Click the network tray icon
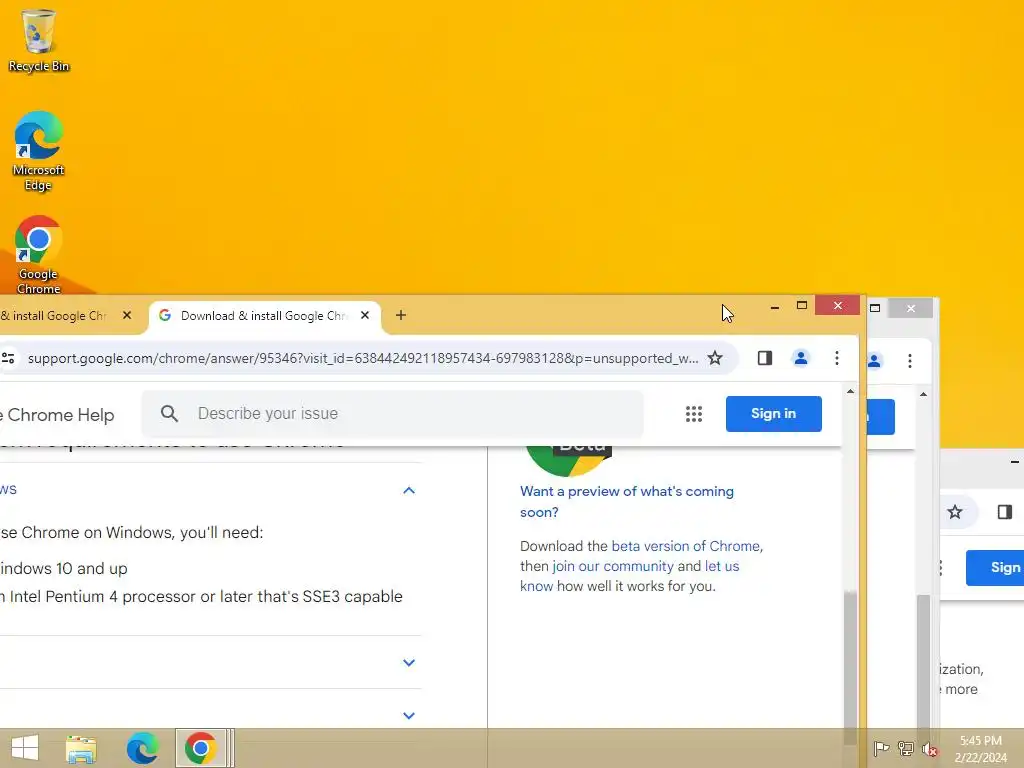 coord(906,749)
